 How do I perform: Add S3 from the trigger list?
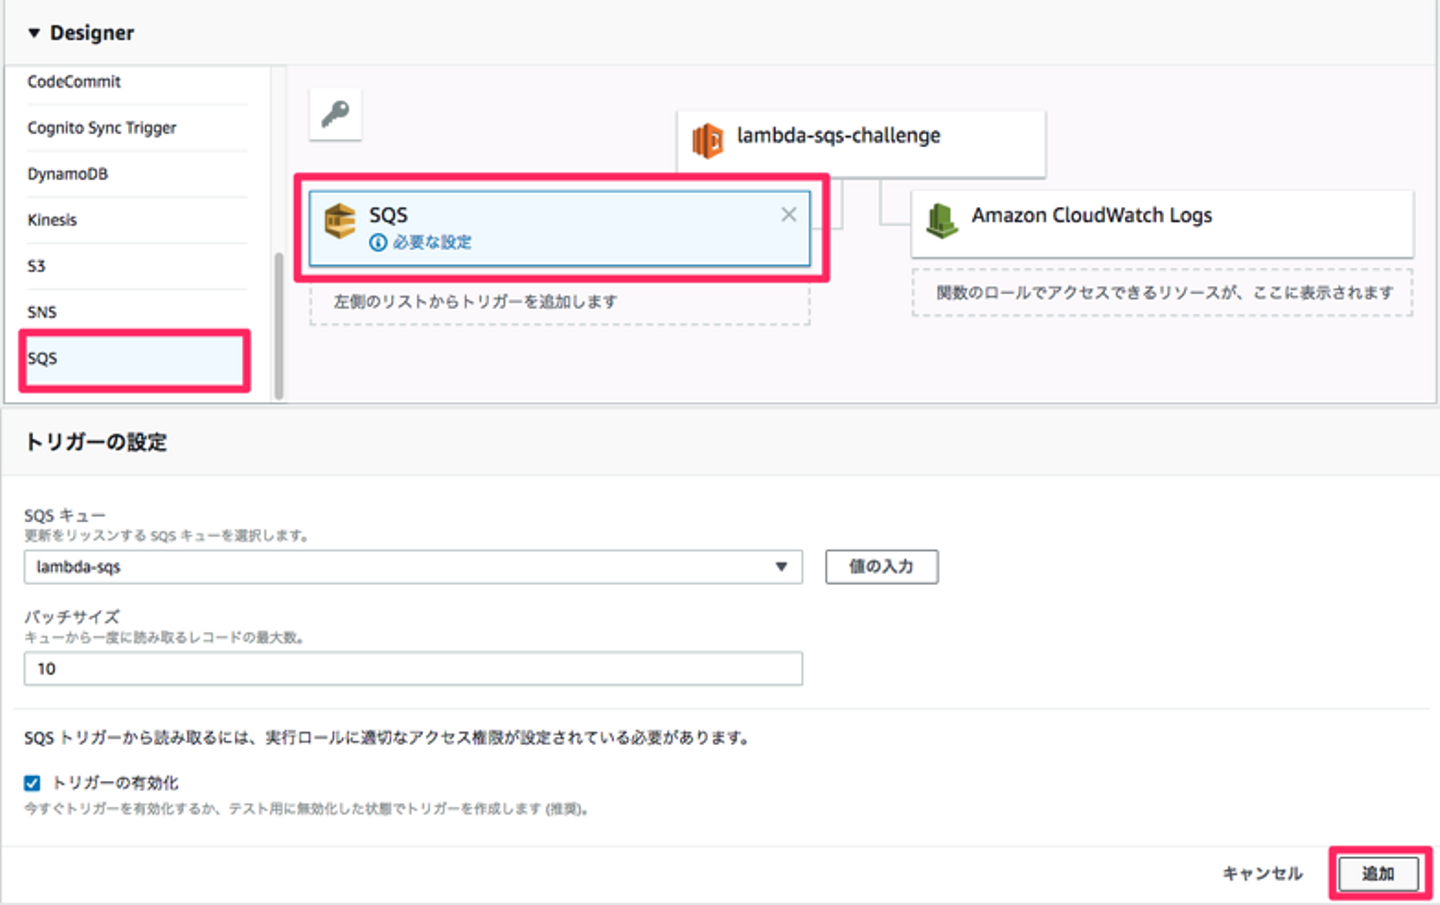pyautogui.click(x=36, y=266)
